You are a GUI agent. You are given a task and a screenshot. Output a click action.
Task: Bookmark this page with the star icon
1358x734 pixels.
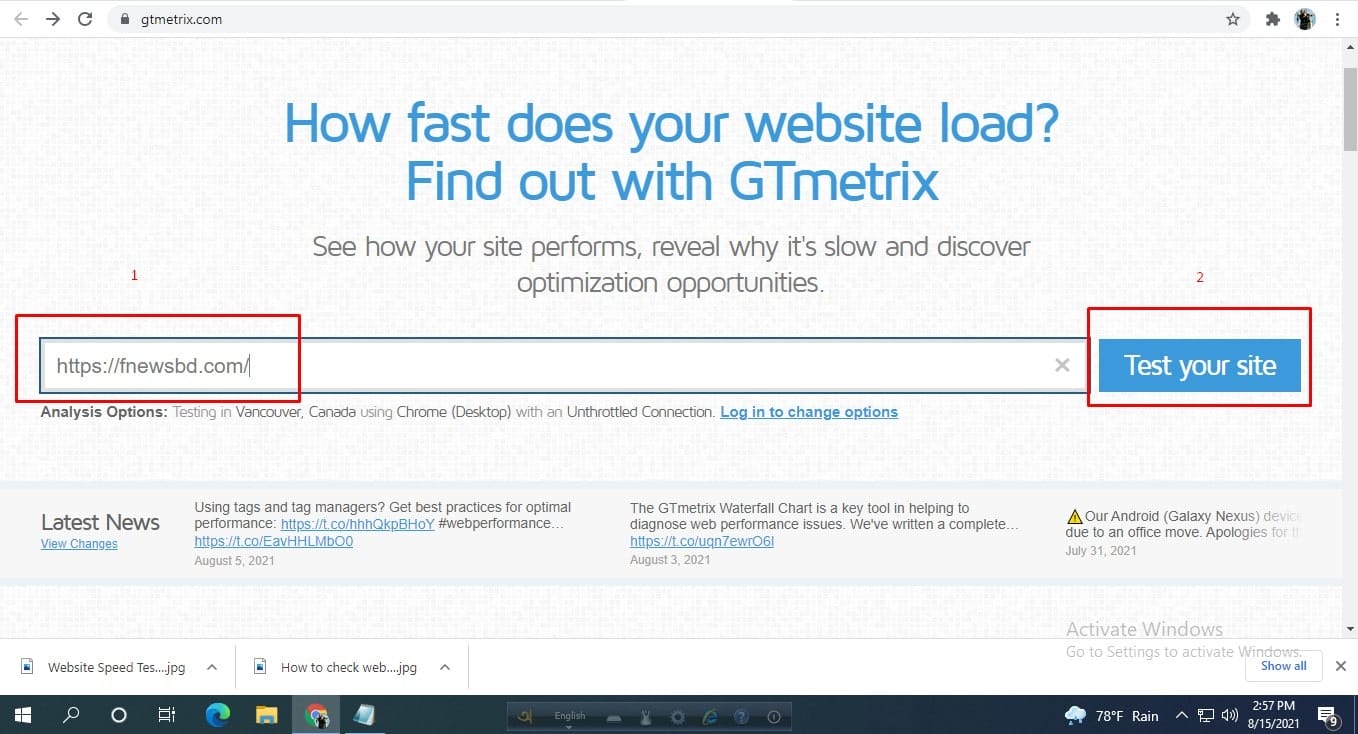click(1233, 19)
